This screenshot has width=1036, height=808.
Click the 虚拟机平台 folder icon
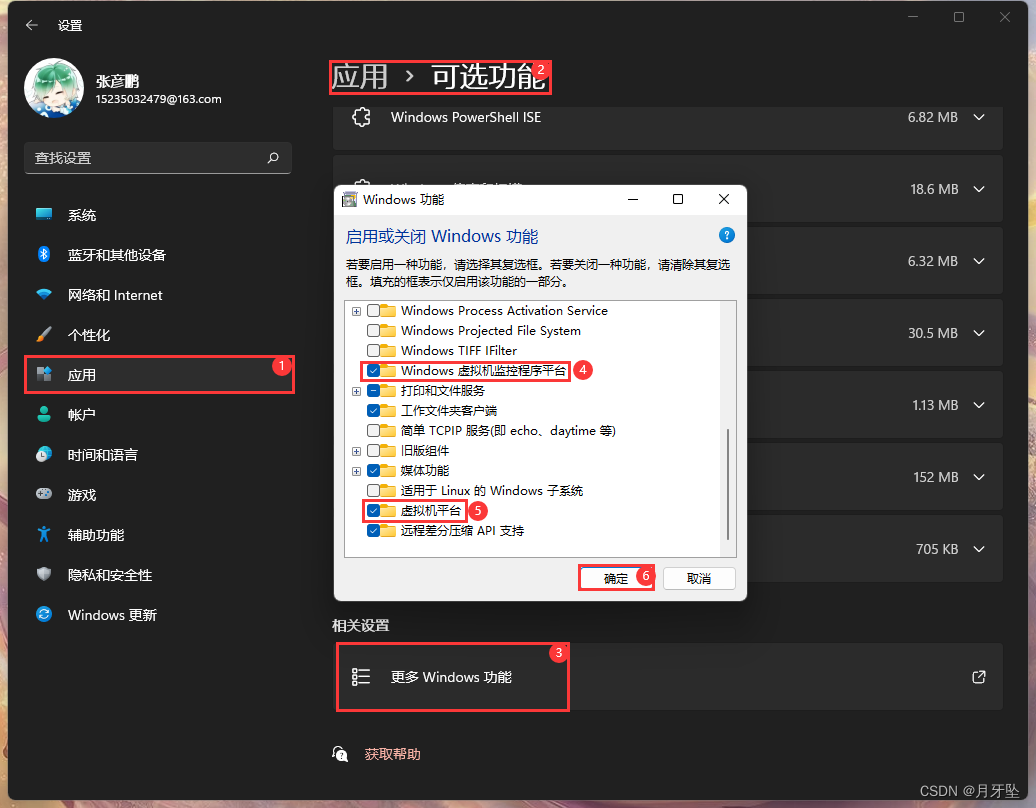388,511
